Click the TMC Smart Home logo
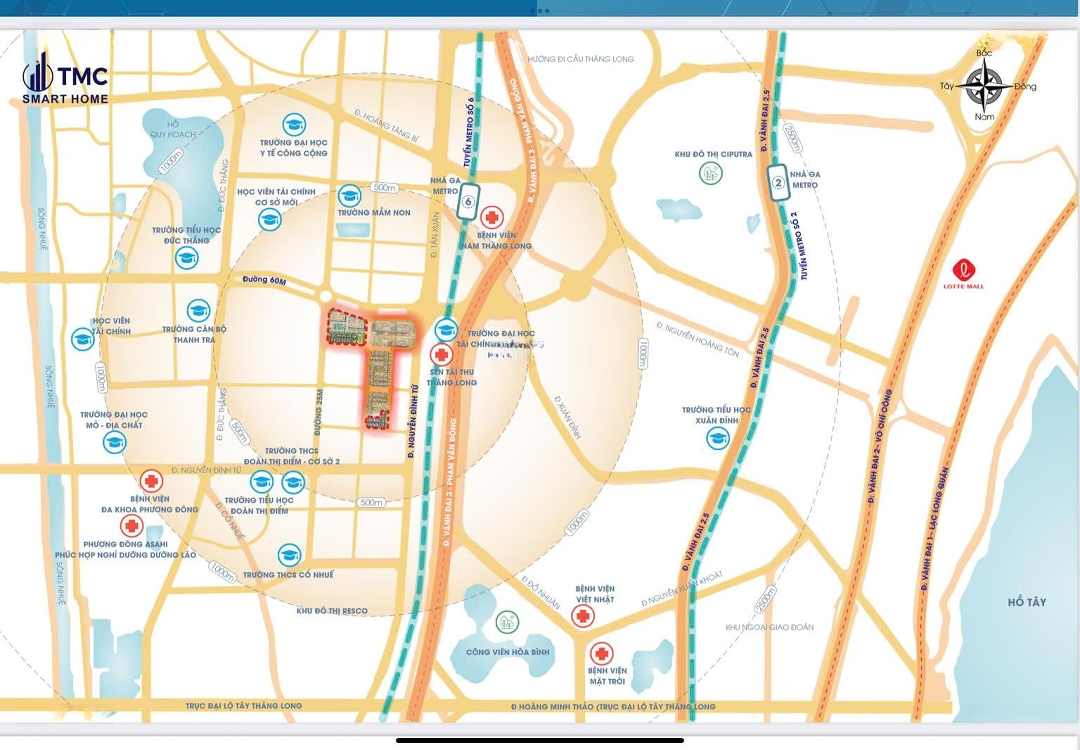1080x750 pixels. 66,80
